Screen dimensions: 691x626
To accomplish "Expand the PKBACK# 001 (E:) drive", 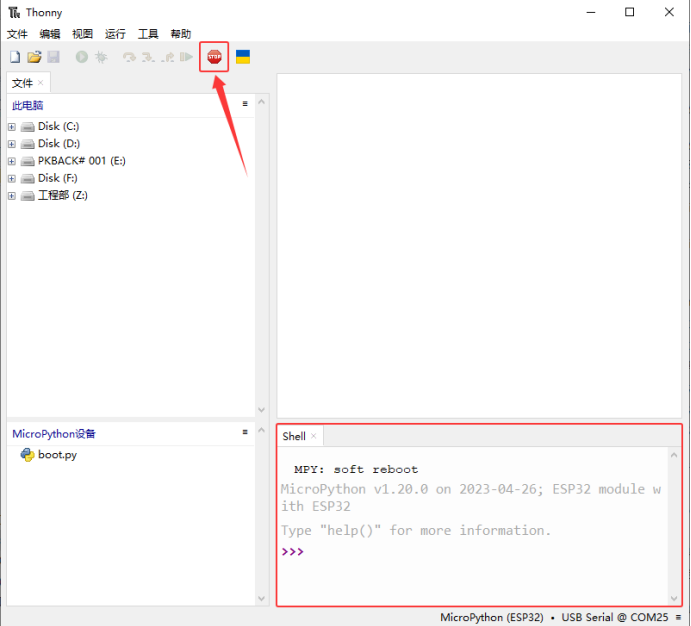I will [x=12, y=161].
